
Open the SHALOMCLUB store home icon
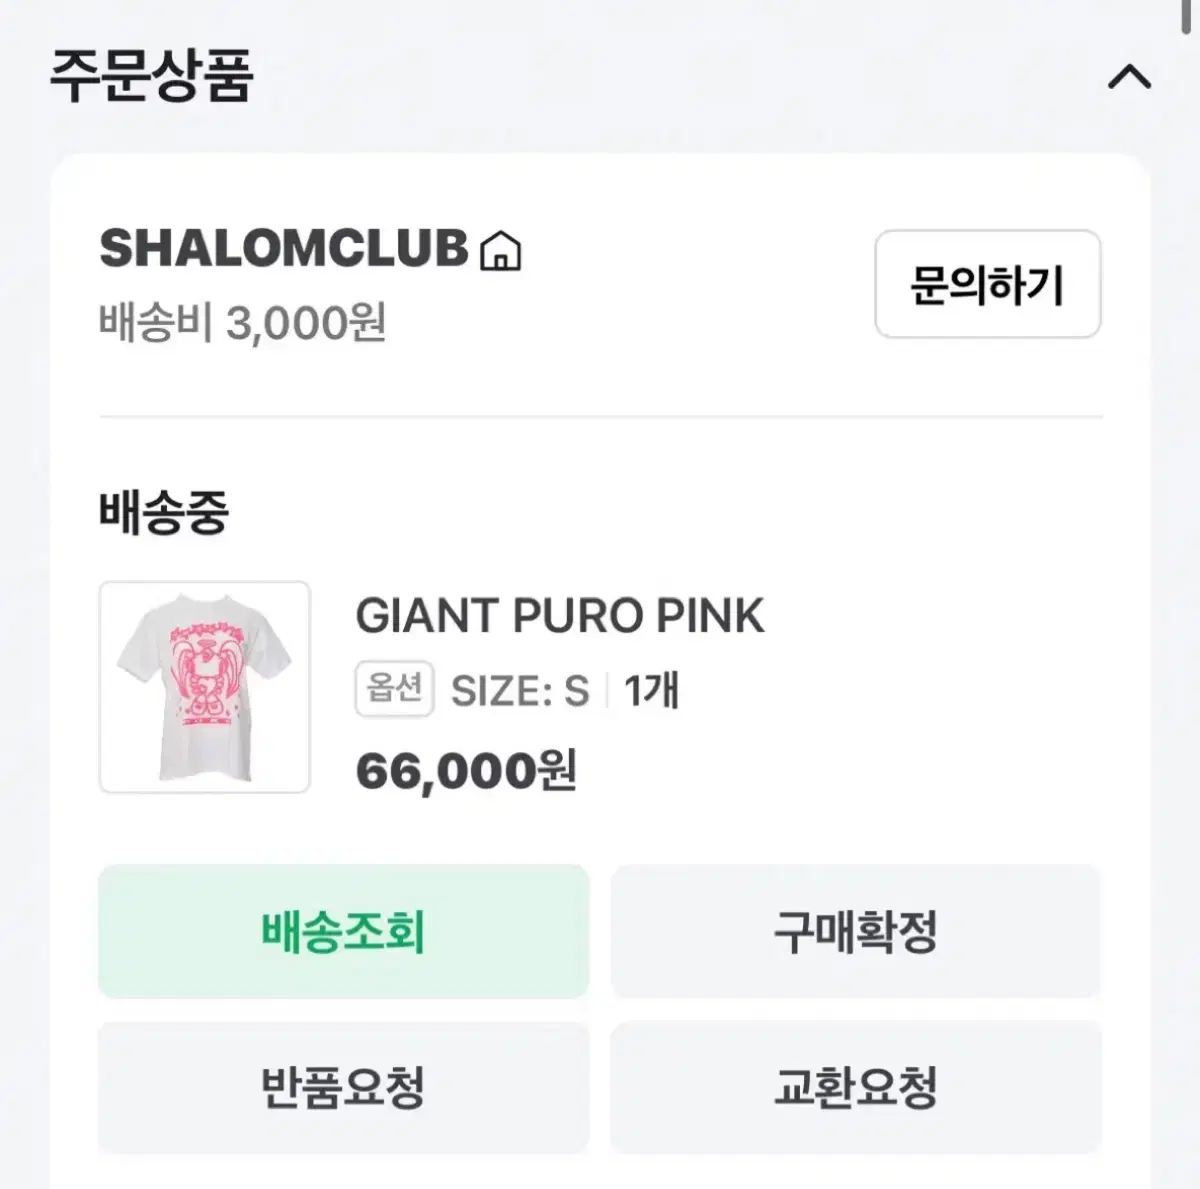pyautogui.click(x=500, y=251)
